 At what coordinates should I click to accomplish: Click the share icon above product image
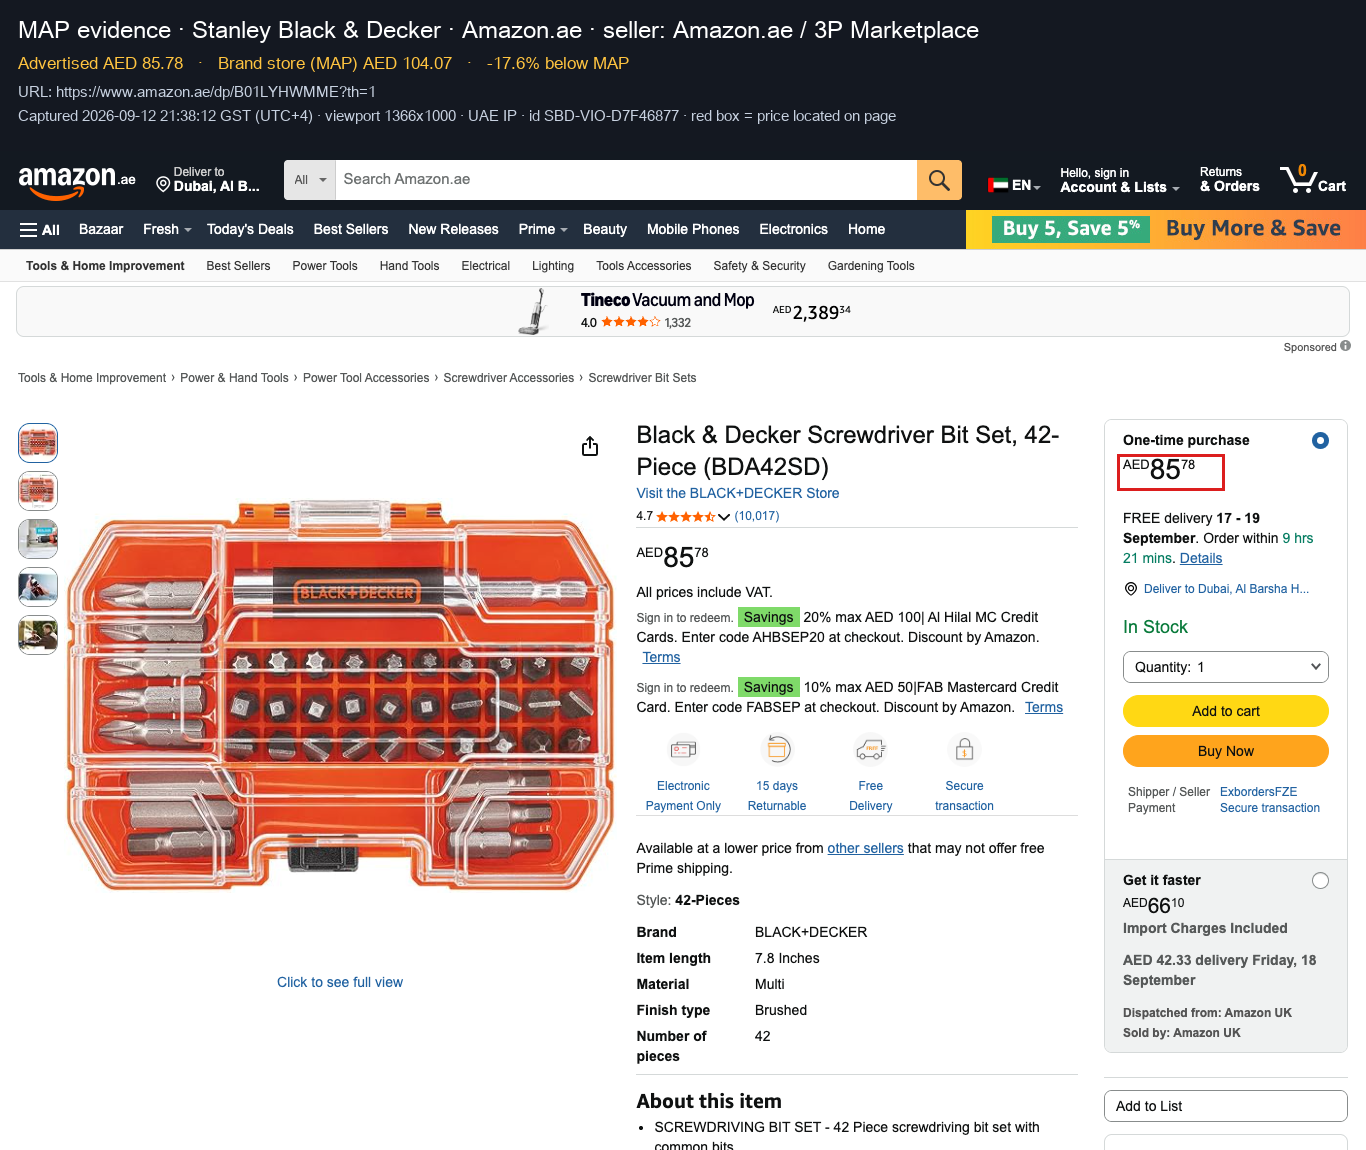tap(590, 446)
